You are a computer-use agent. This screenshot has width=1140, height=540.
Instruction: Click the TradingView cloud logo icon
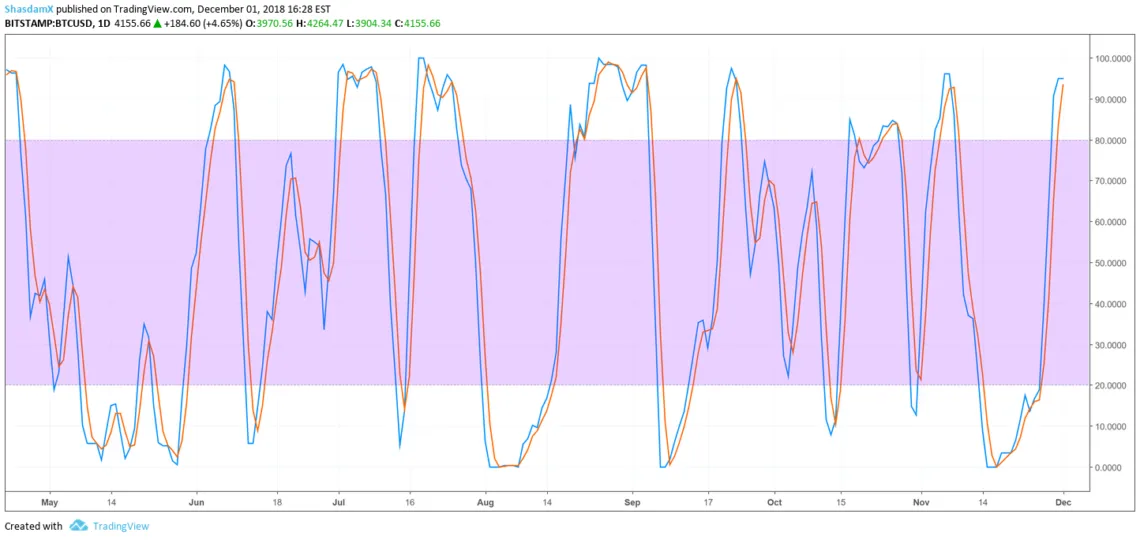(x=78, y=526)
